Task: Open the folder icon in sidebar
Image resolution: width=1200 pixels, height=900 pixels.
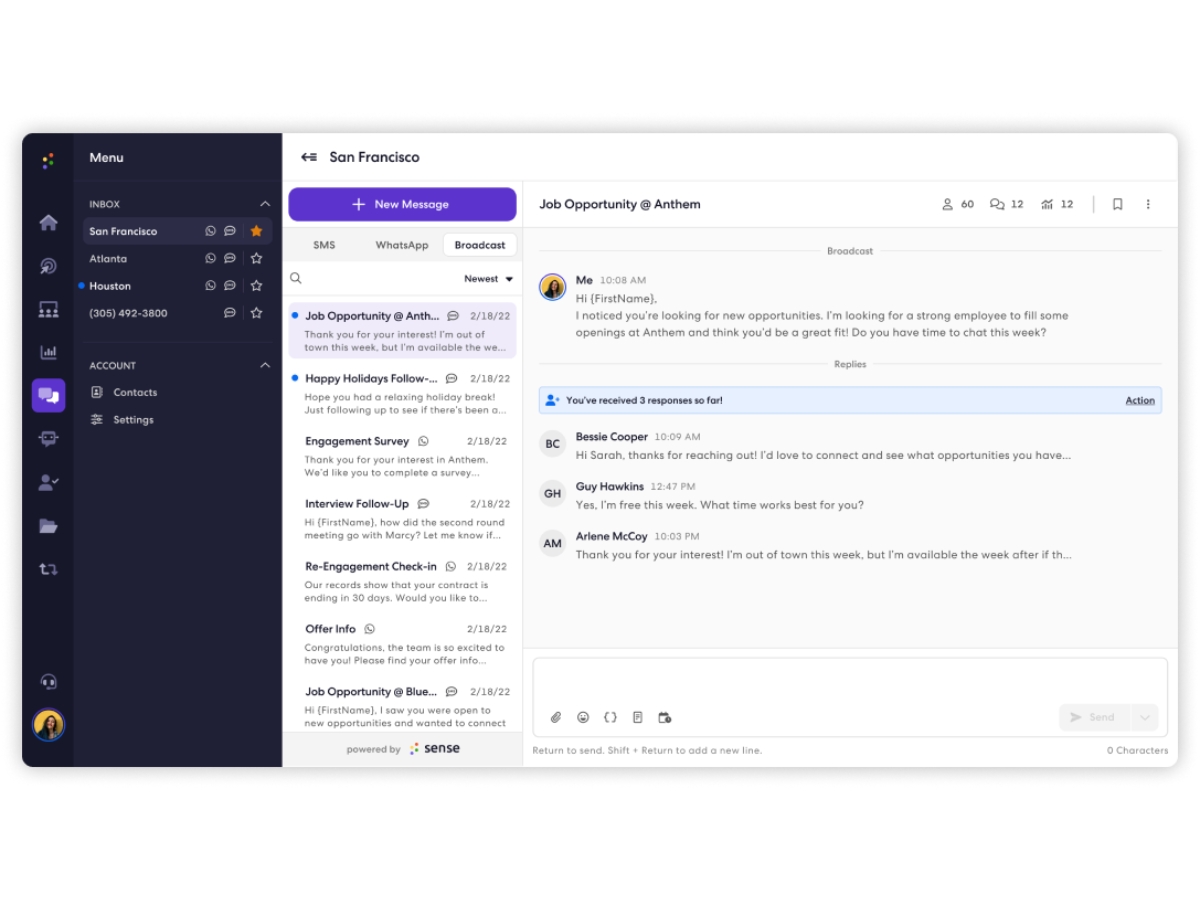Action: tap(48, 525)
